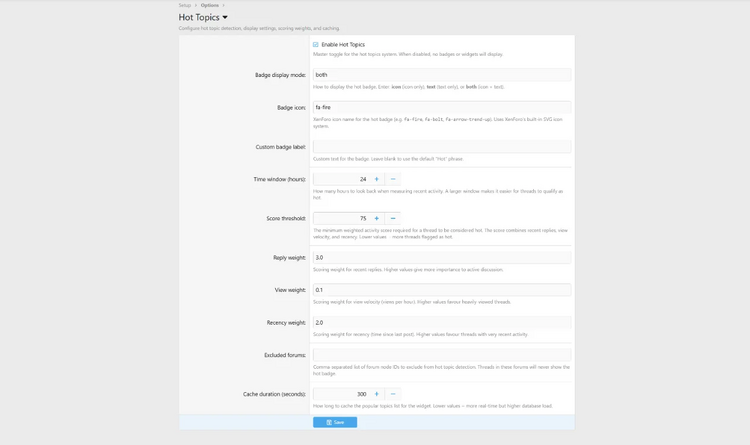Click into the Badge icon field
This screenshot has width=750, height=445.
[x=441, y=107]
